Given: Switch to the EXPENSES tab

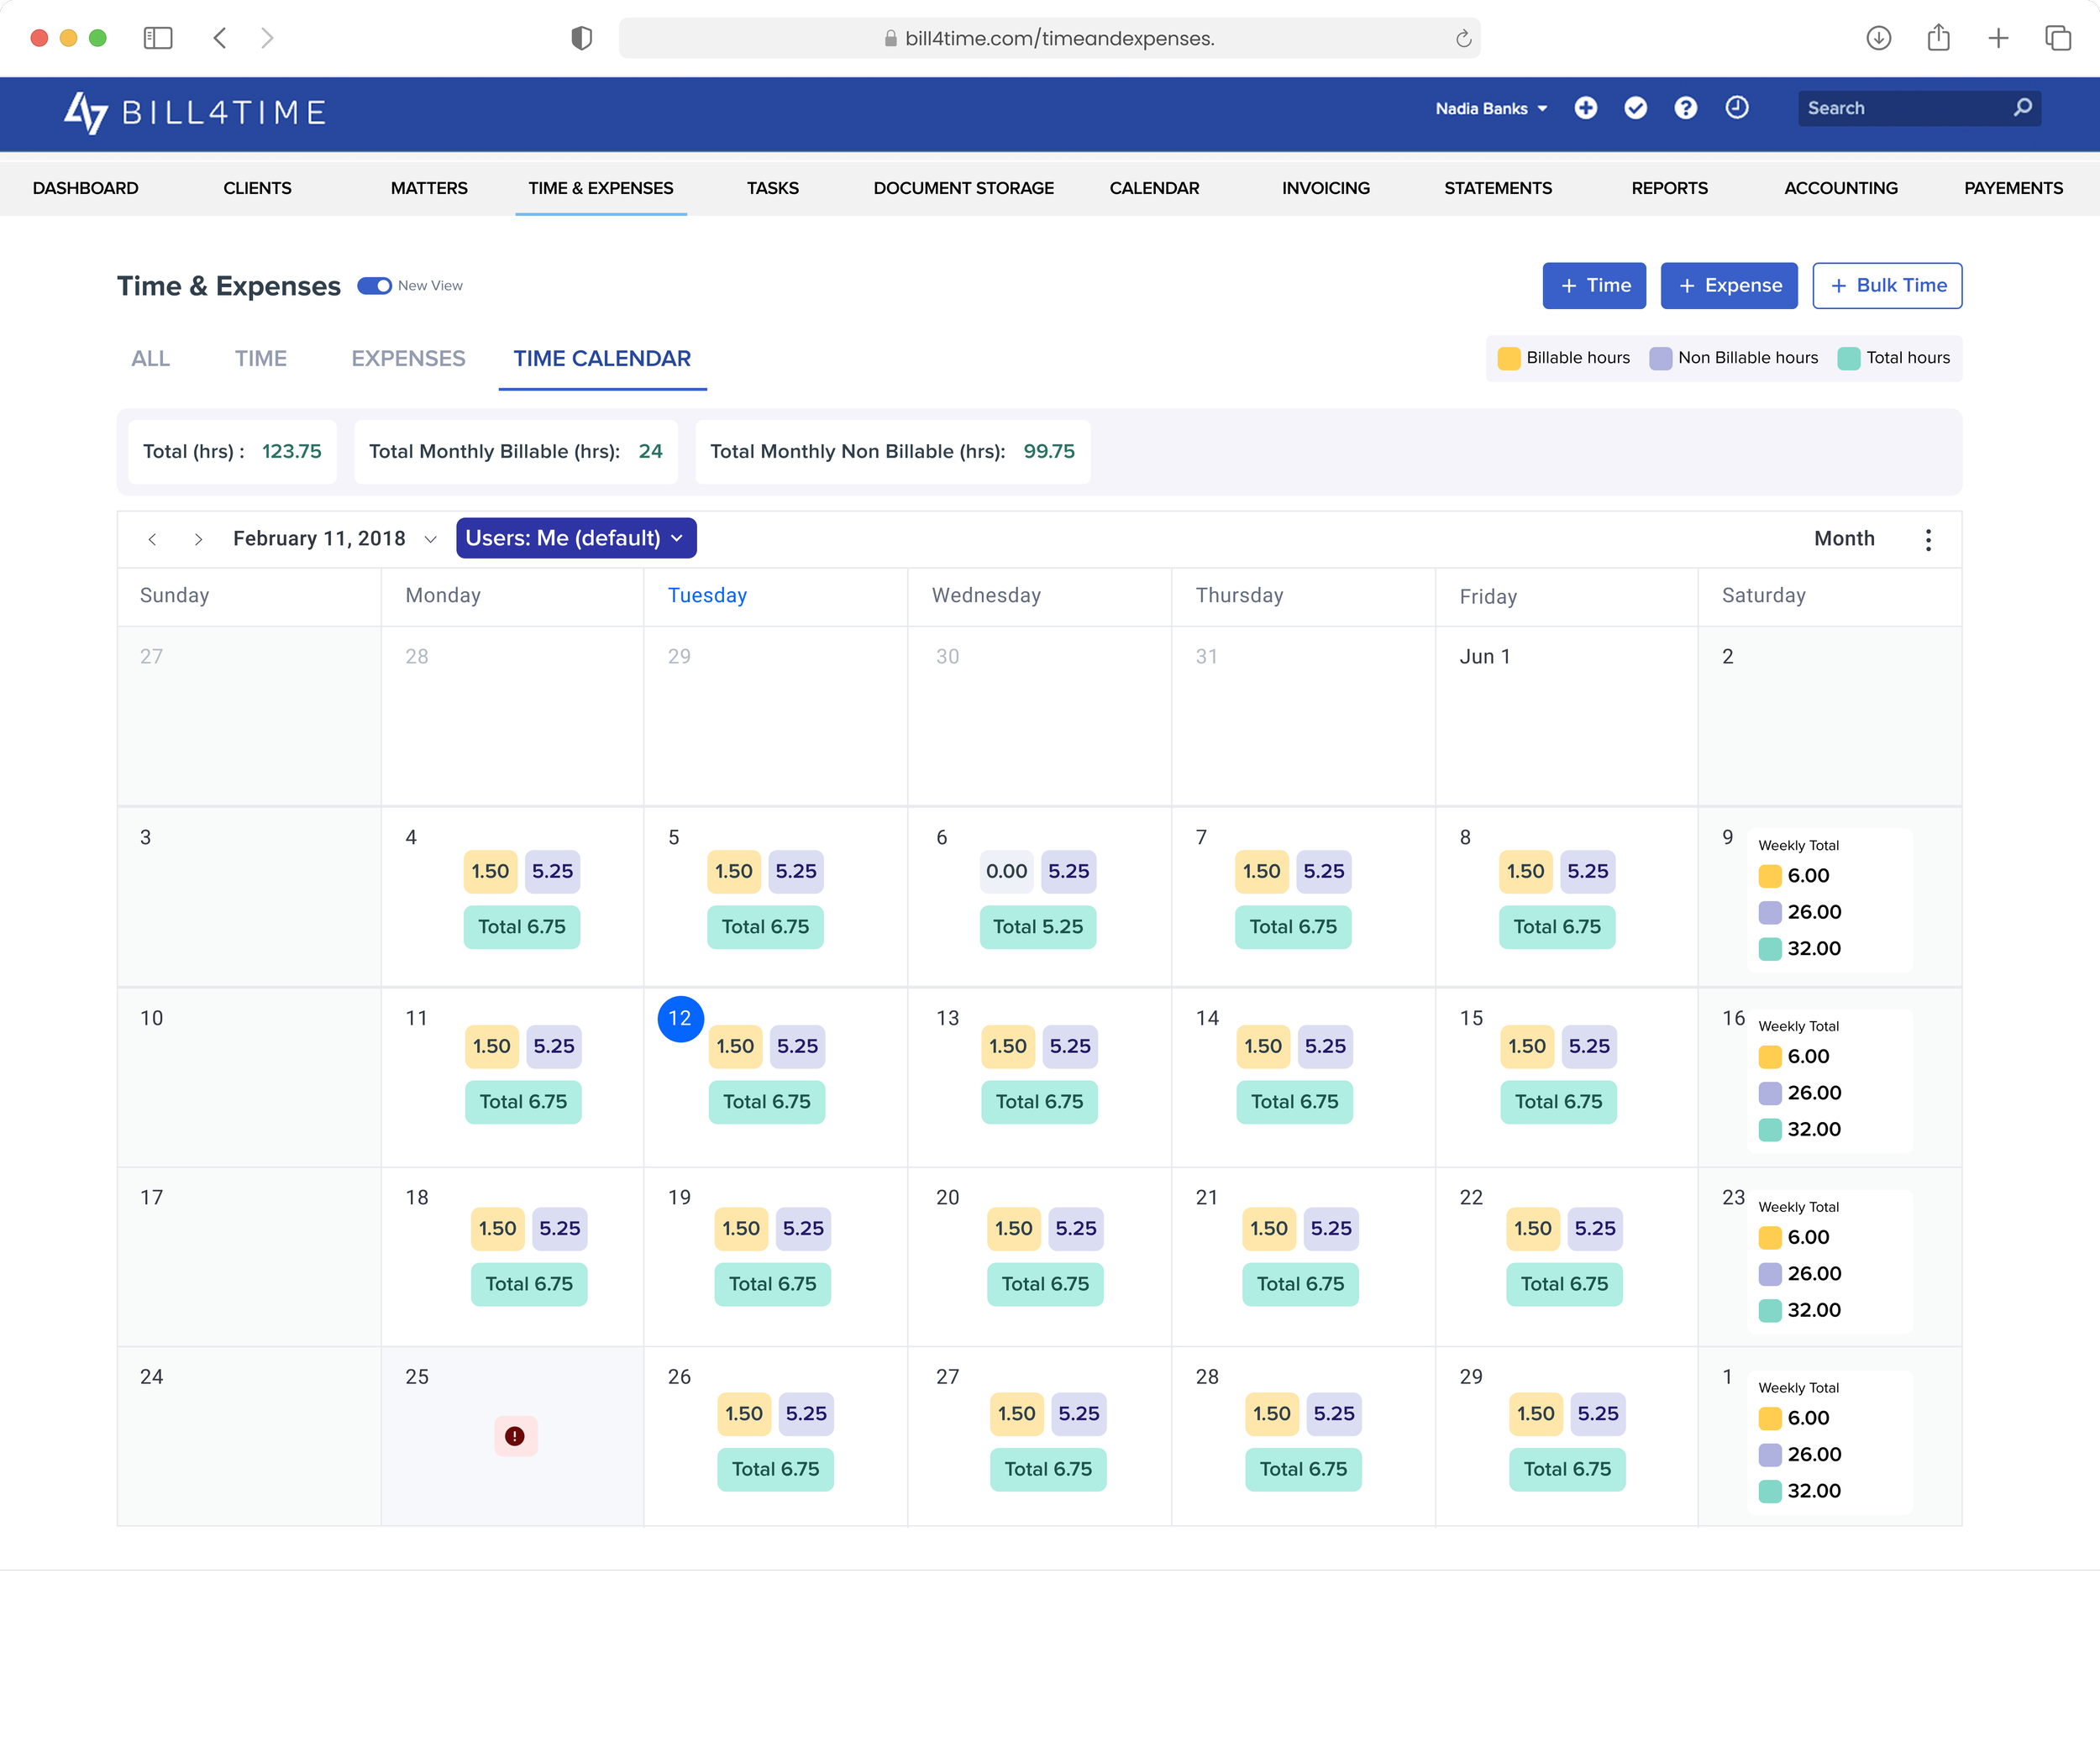Looking at the screenshot, I should coord(408,358).
